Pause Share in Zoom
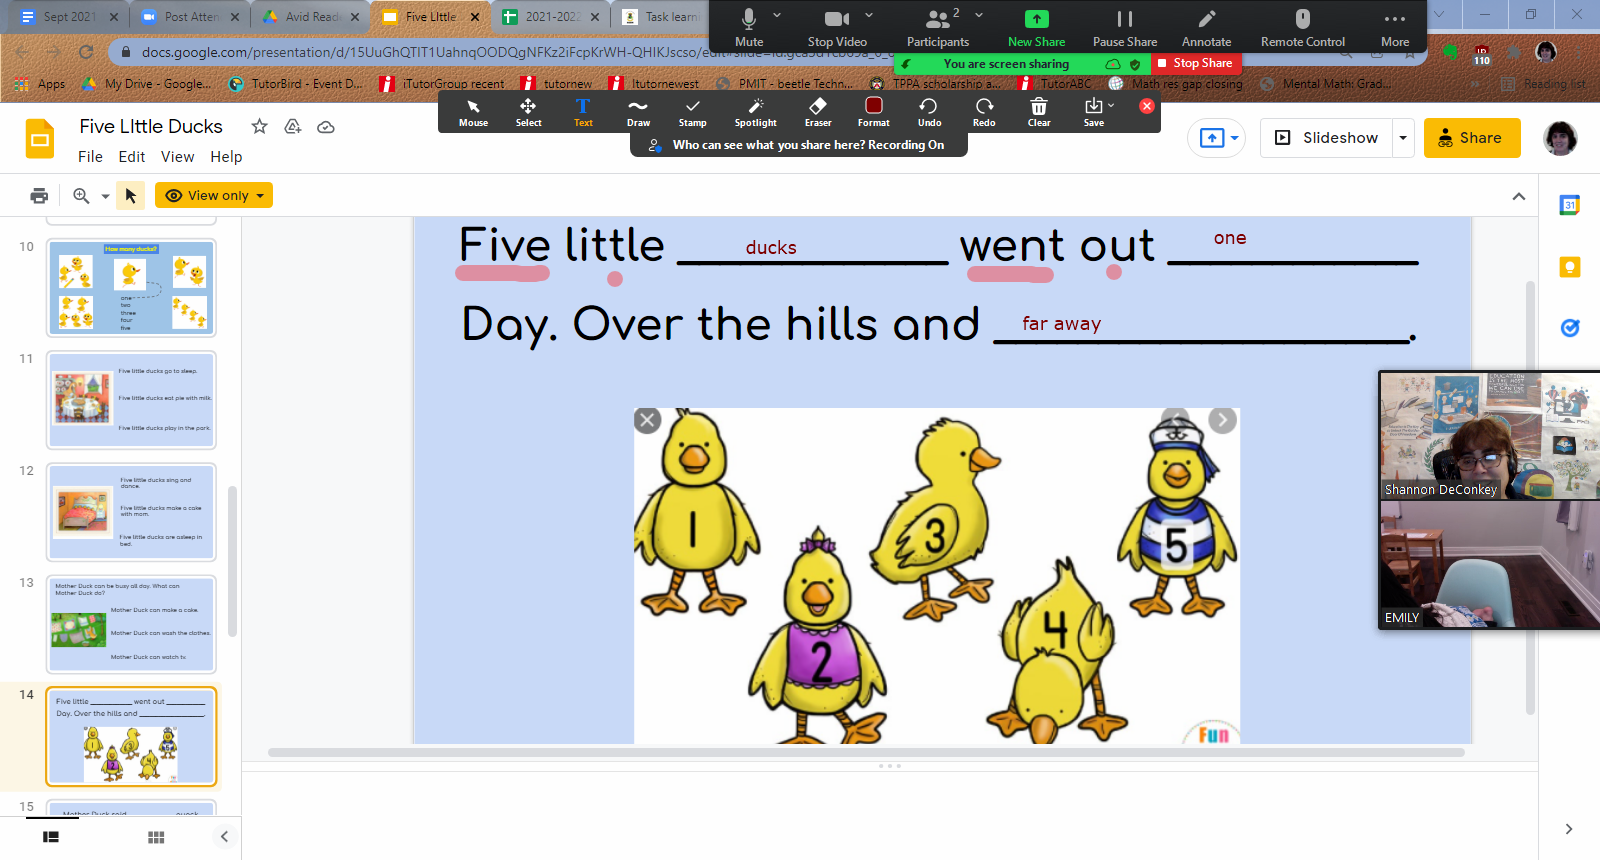 (1125, 27)
